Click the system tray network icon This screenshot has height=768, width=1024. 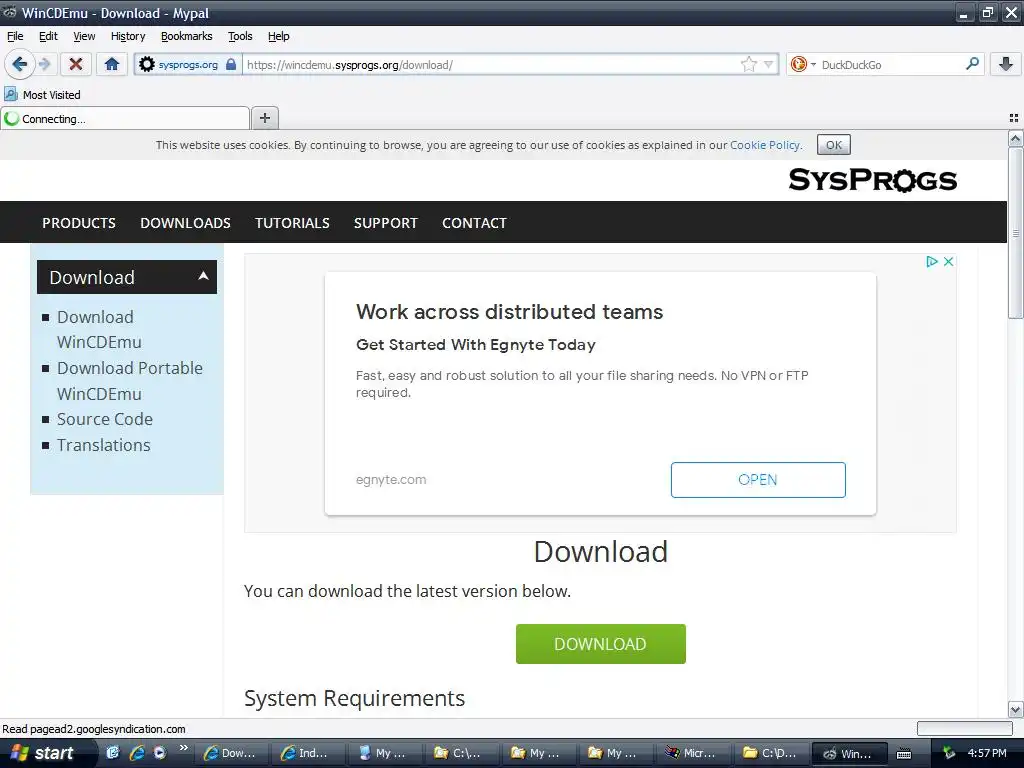948,753
